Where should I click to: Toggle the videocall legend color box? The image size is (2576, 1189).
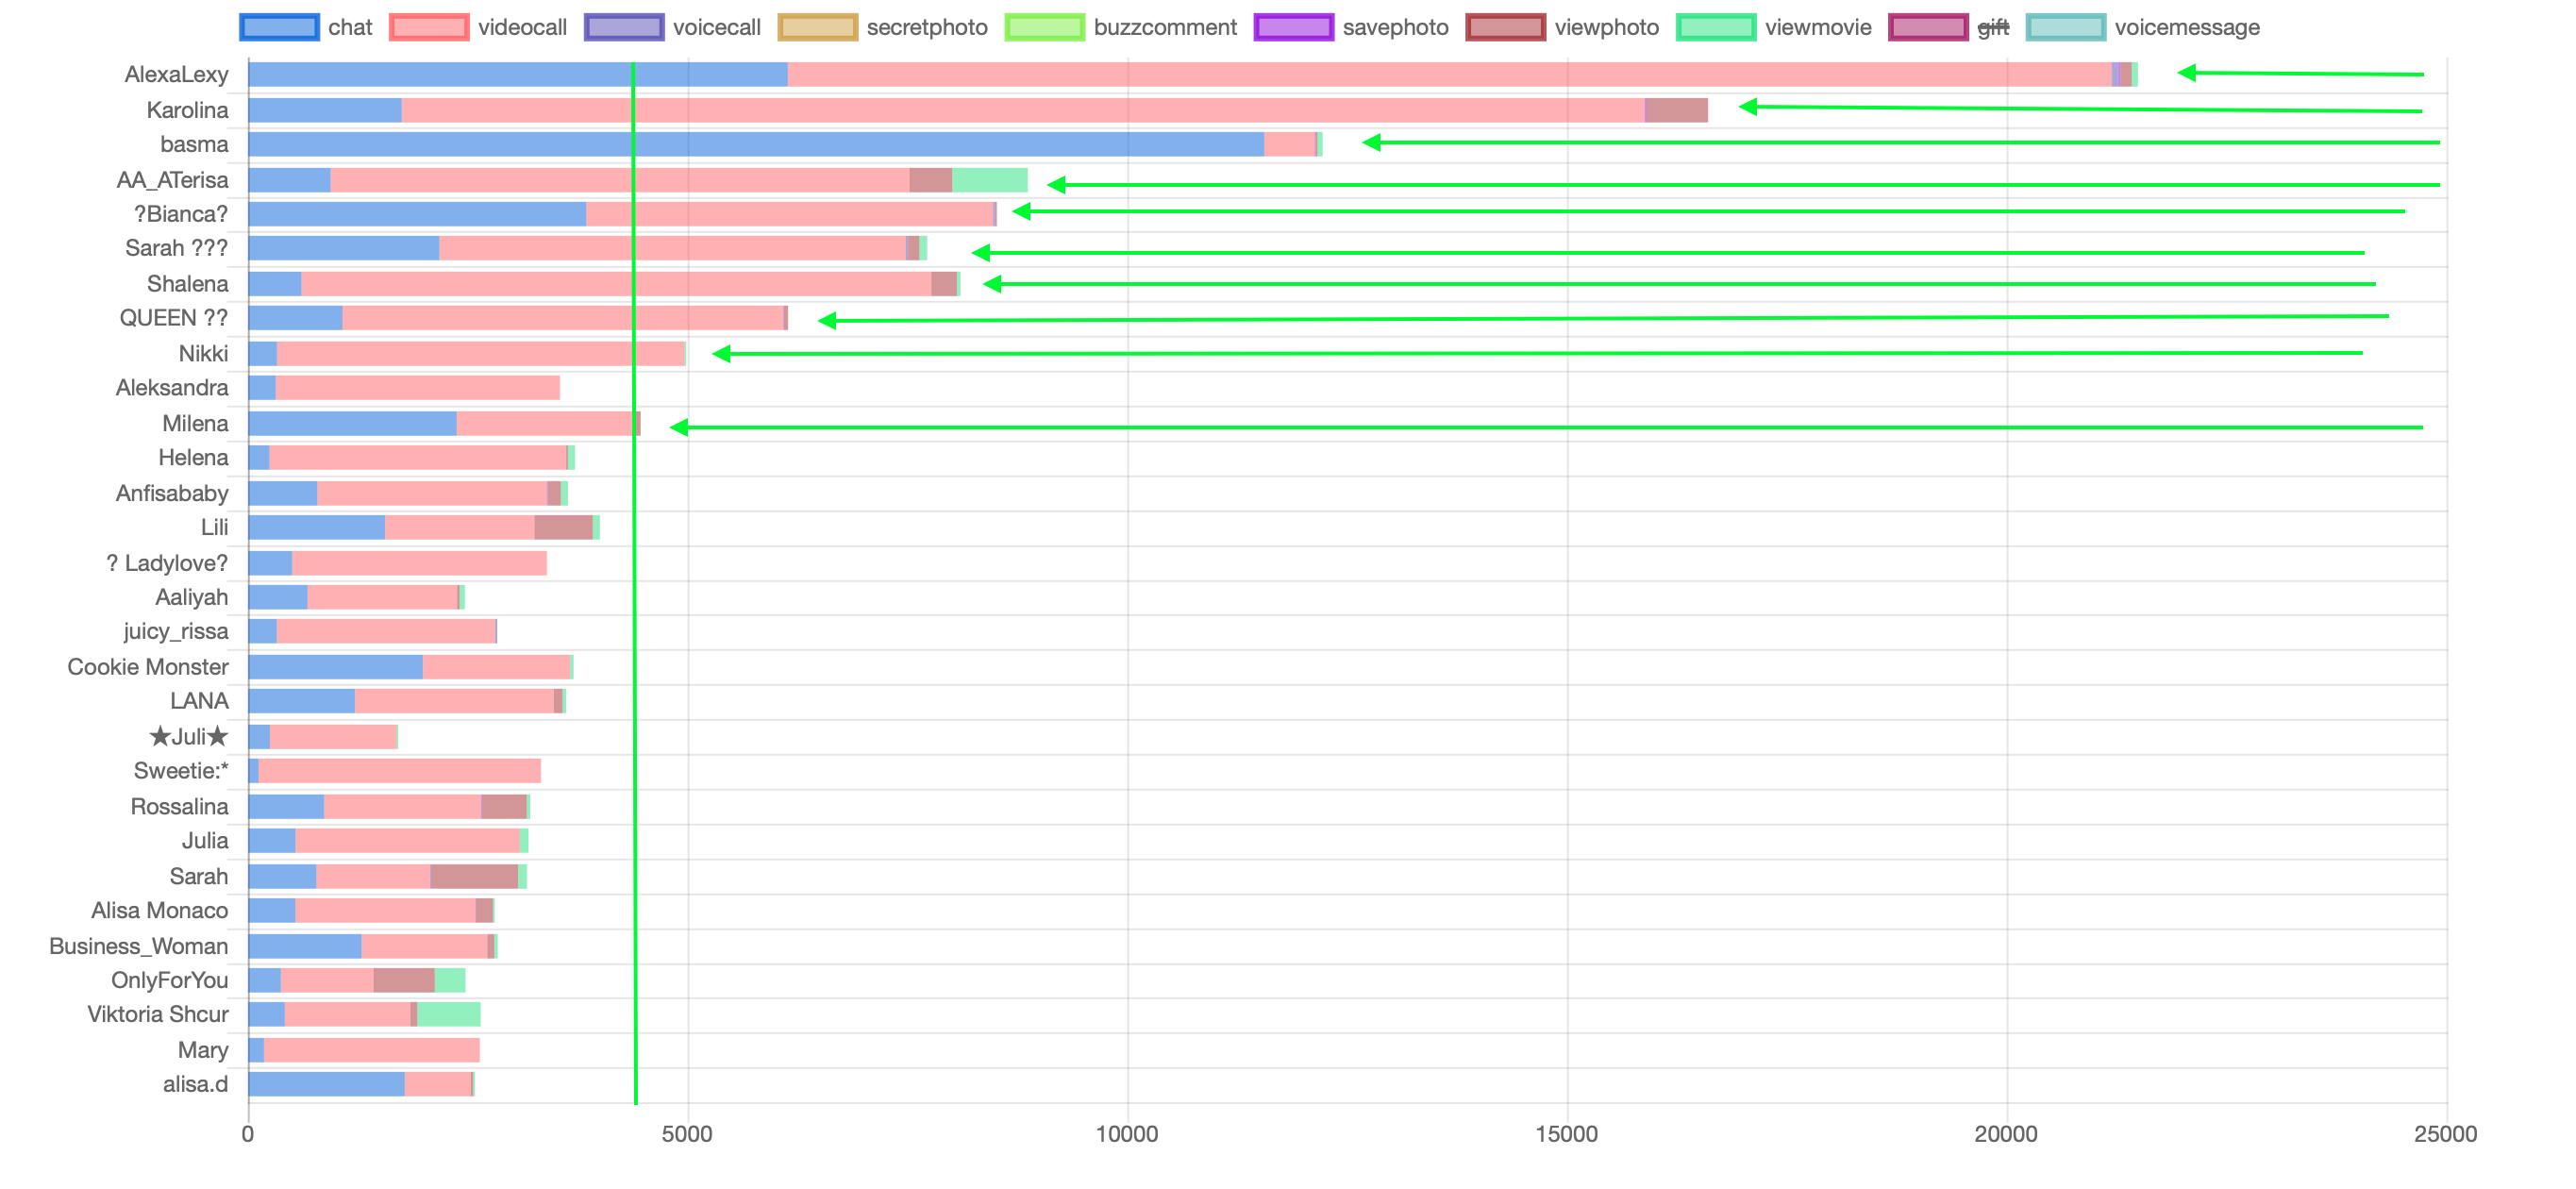tap(429, 27)
